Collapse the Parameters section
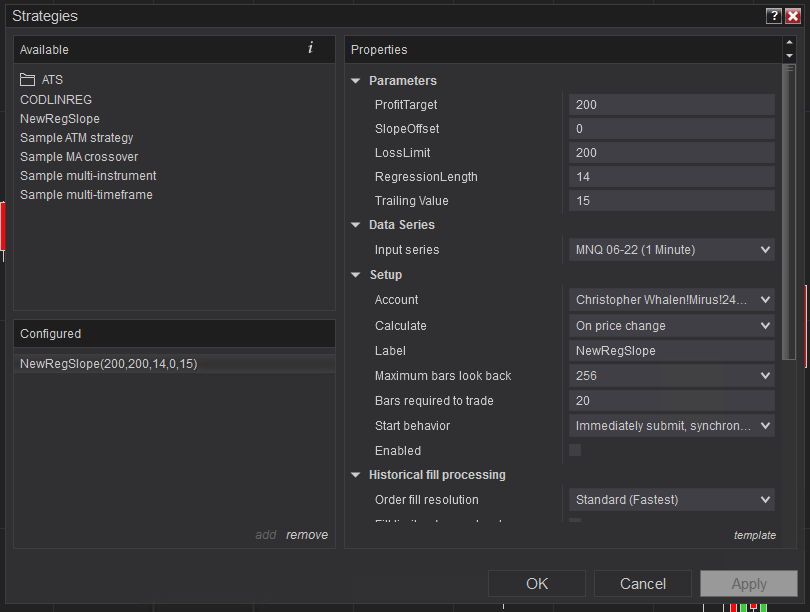The width and height of the screenshot is (810, 612). pos(356,81)
